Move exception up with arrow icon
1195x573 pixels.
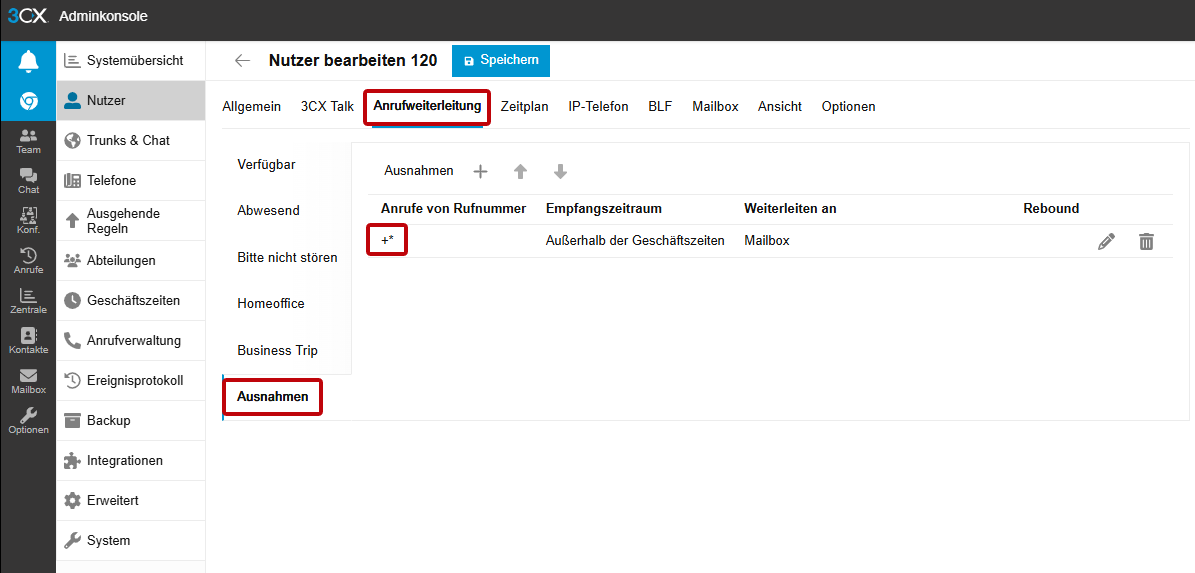tap(520, 171)
